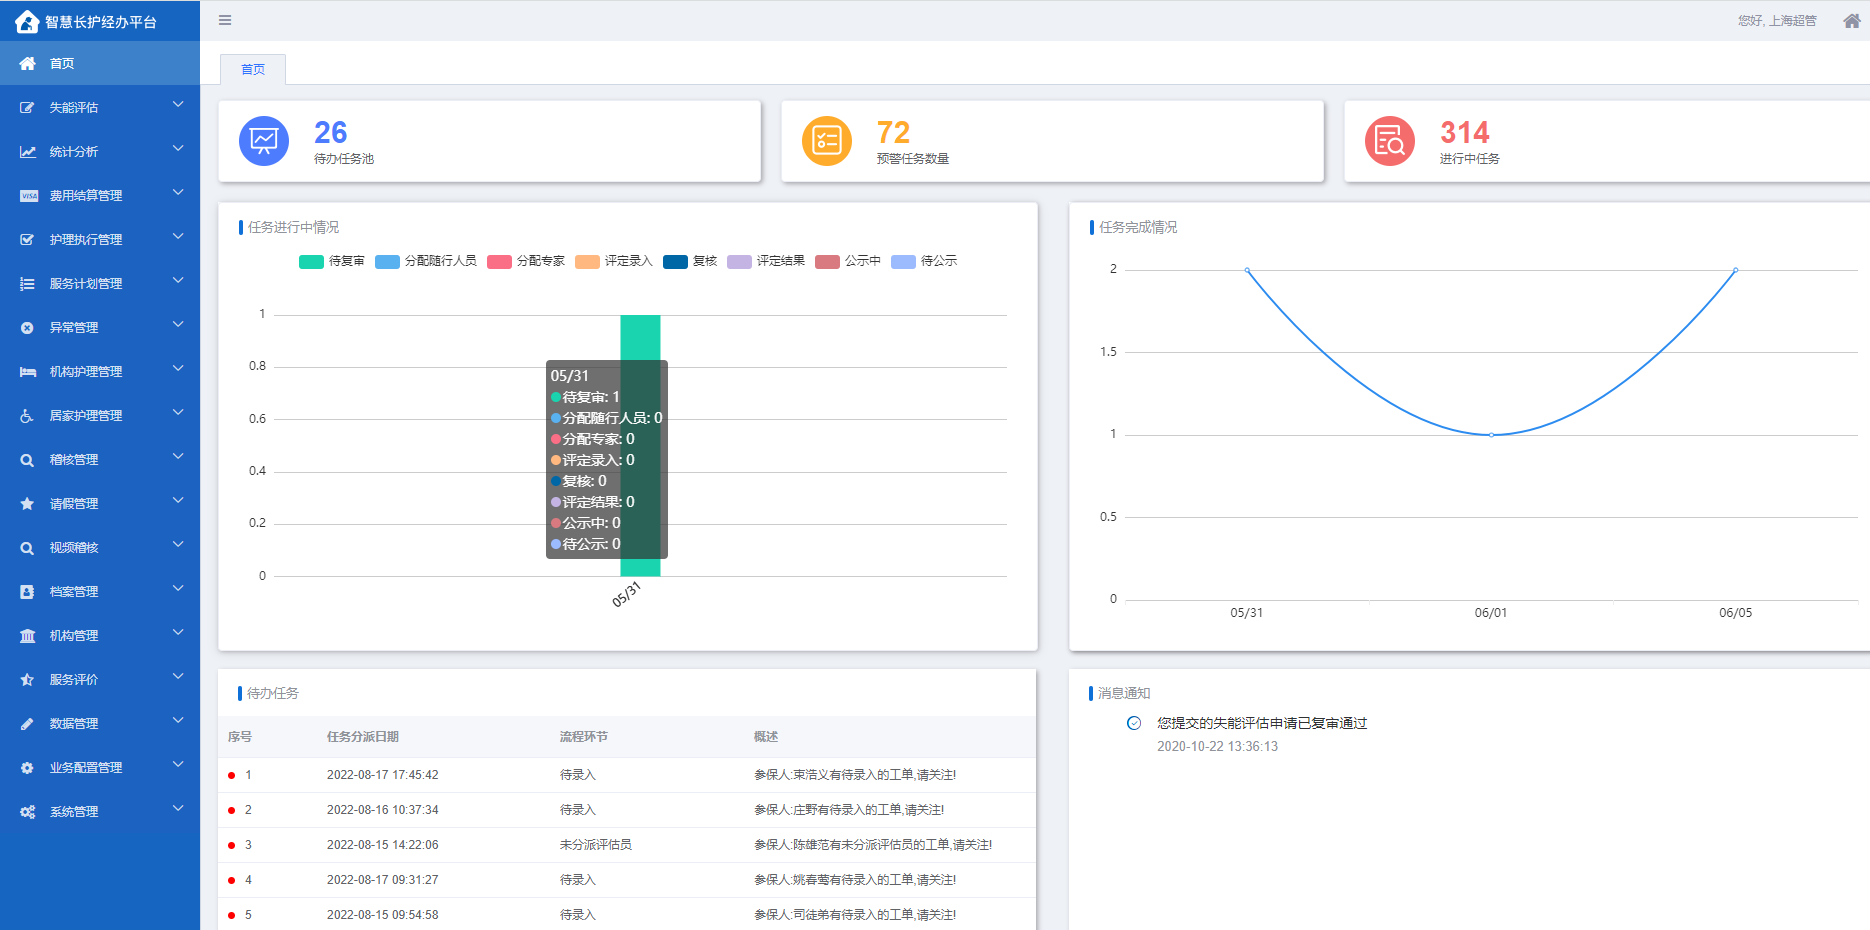
Task: Click the 任务分派日期 column header
Action: pyautogui.click(x=363, y=737)
